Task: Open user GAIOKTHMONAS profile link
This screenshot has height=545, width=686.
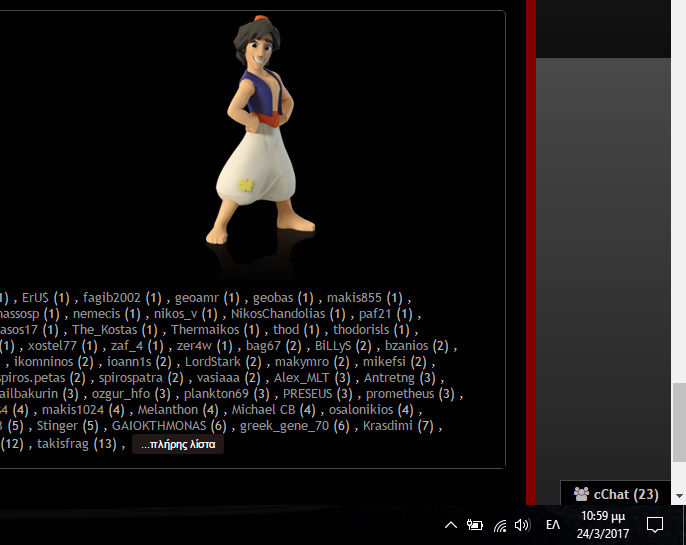Action: pos(159,426)
